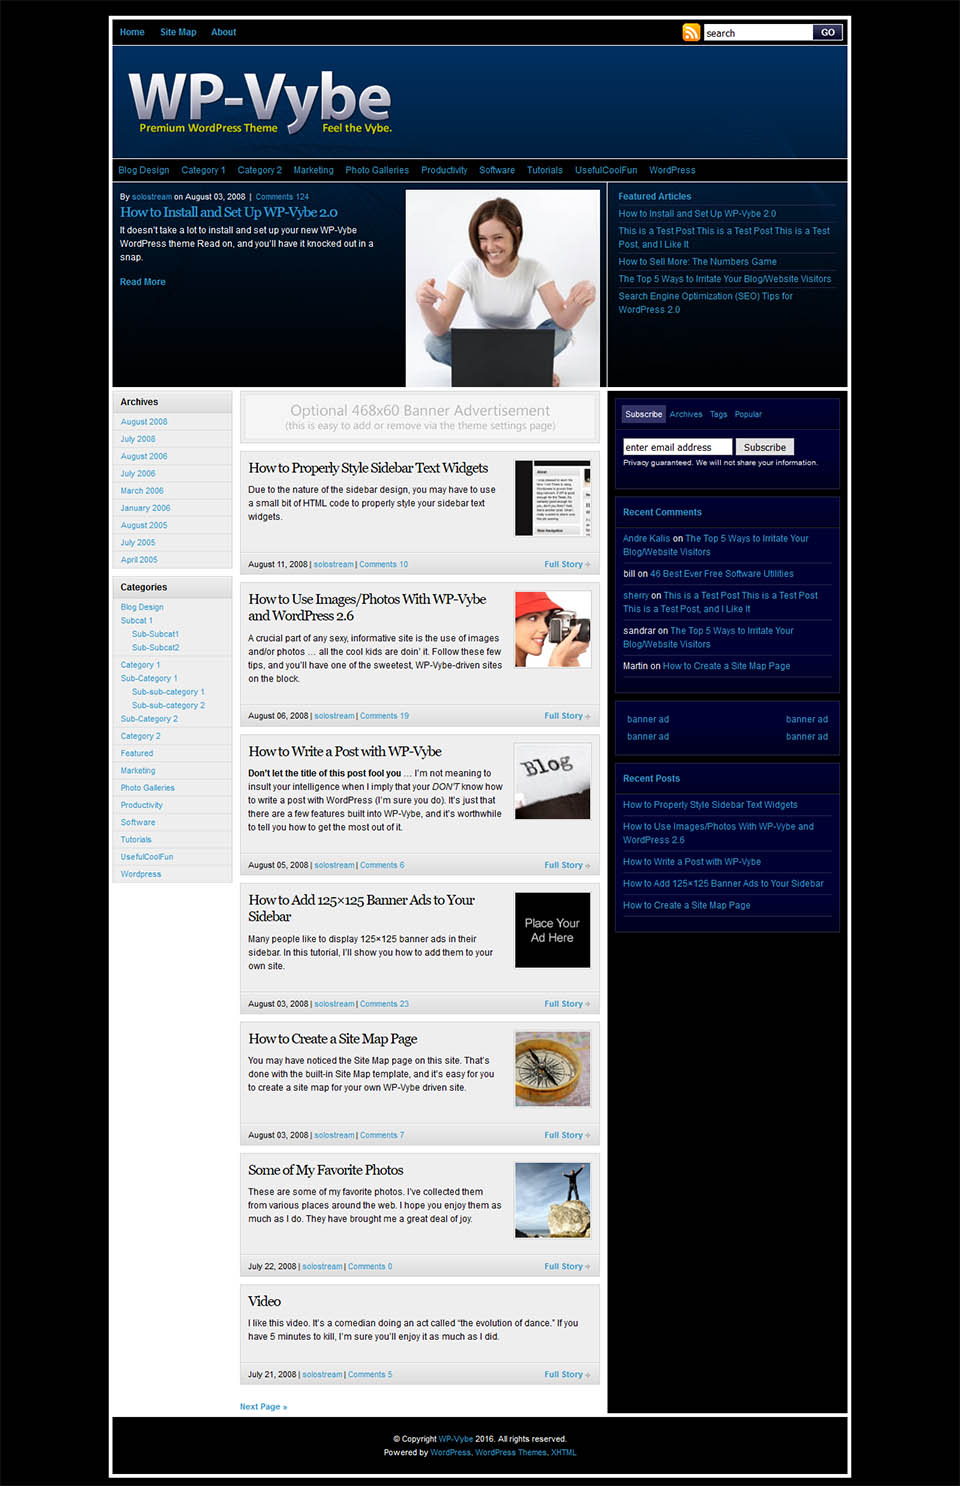
Task: Click the Subscribe button beside the email field
Action: (x=764, y=447)
